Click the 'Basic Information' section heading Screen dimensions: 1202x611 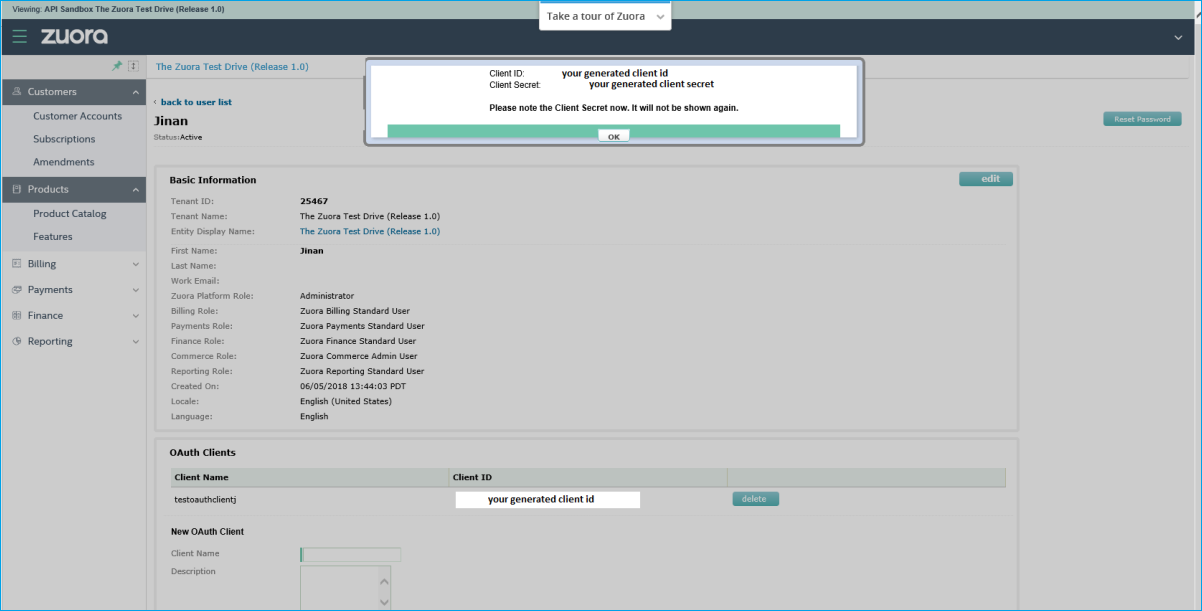[213, 180]
